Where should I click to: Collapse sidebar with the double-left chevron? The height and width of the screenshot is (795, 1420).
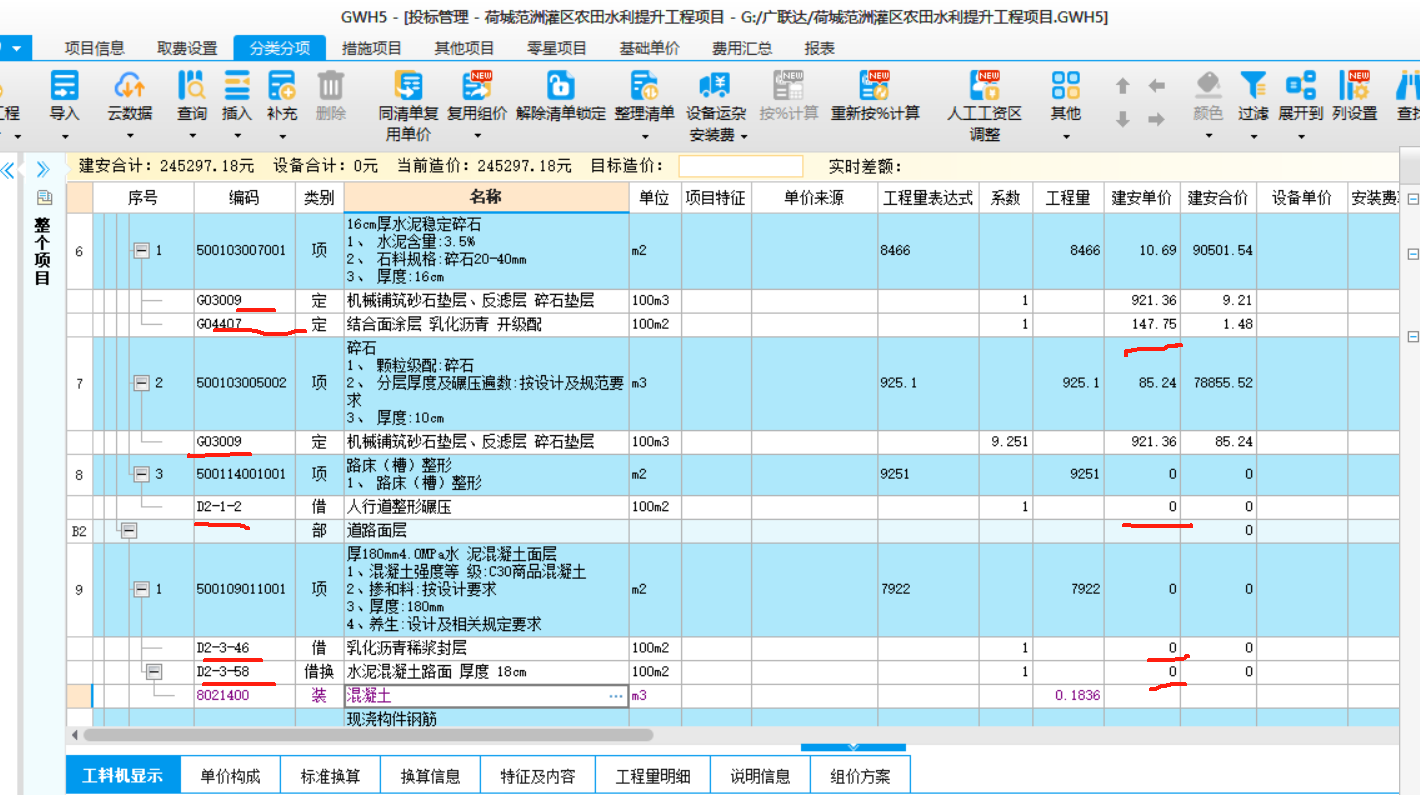[x=8, y=170]
